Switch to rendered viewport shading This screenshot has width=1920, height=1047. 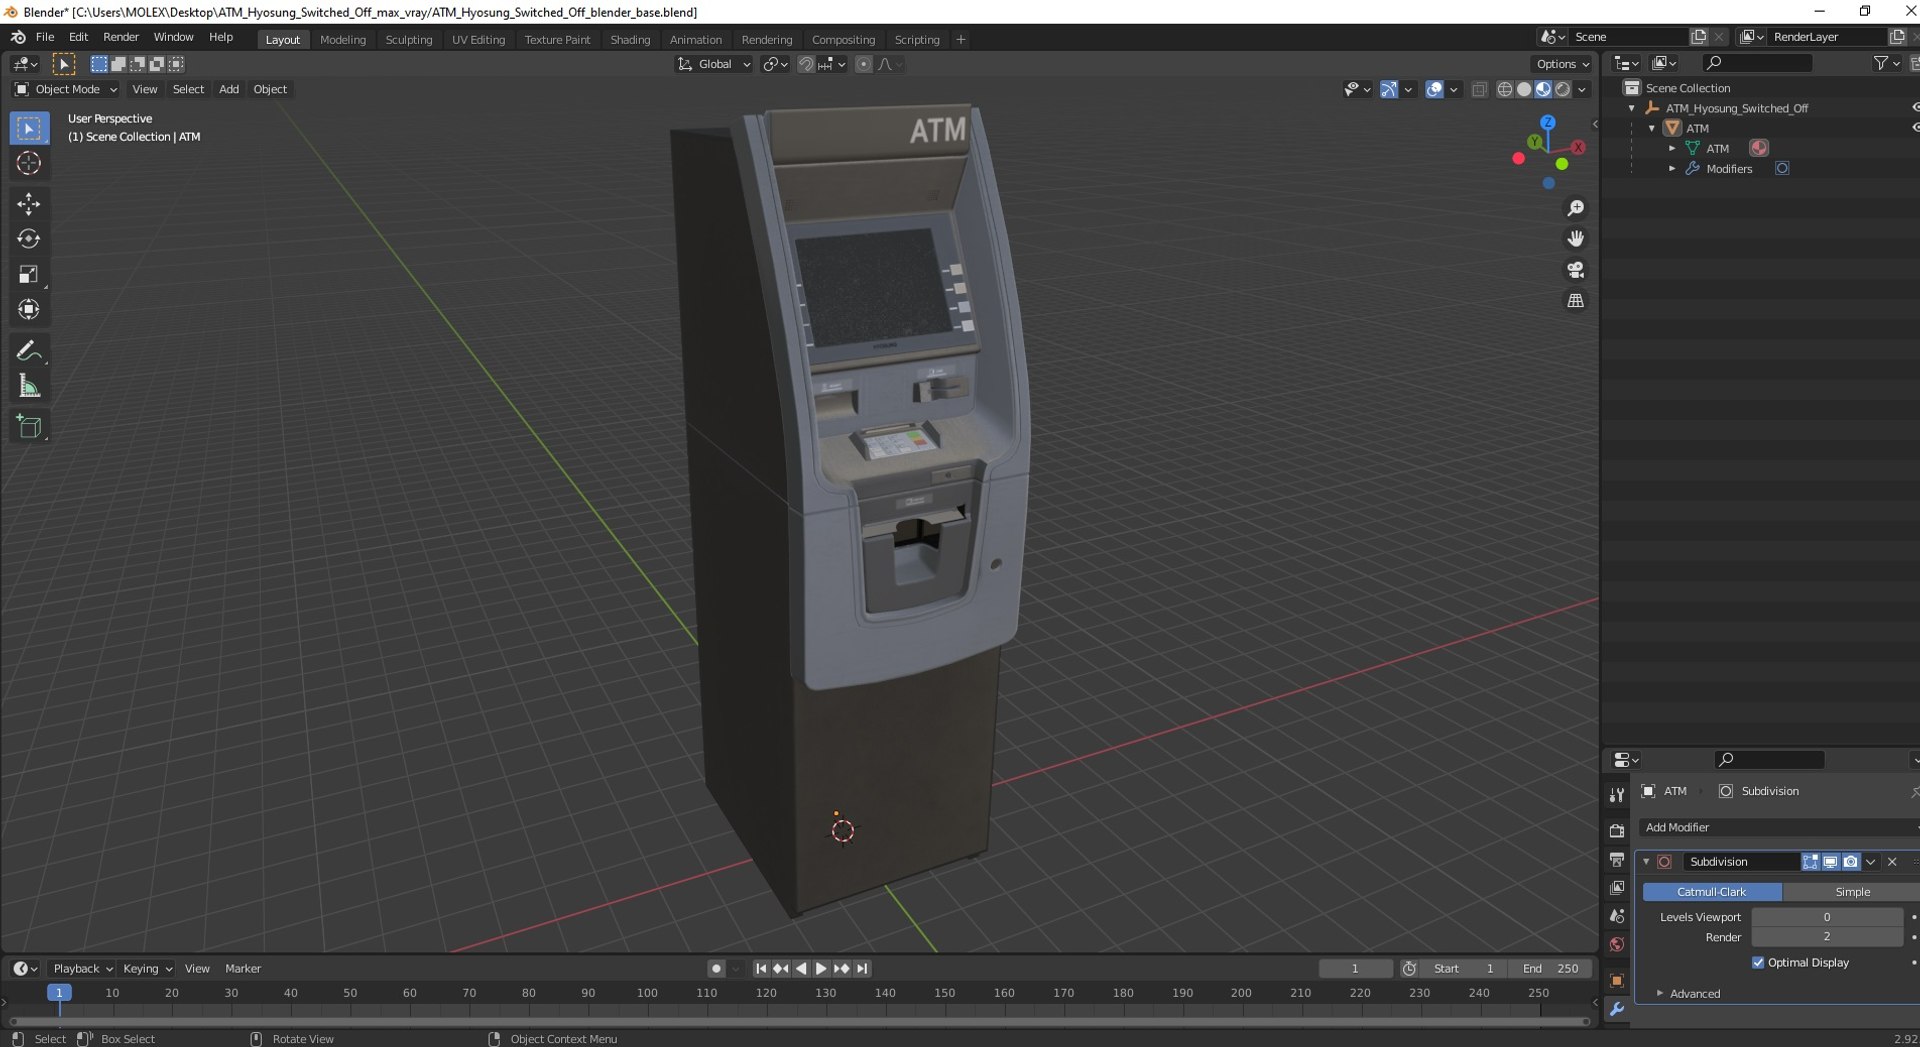(1562, 89)
